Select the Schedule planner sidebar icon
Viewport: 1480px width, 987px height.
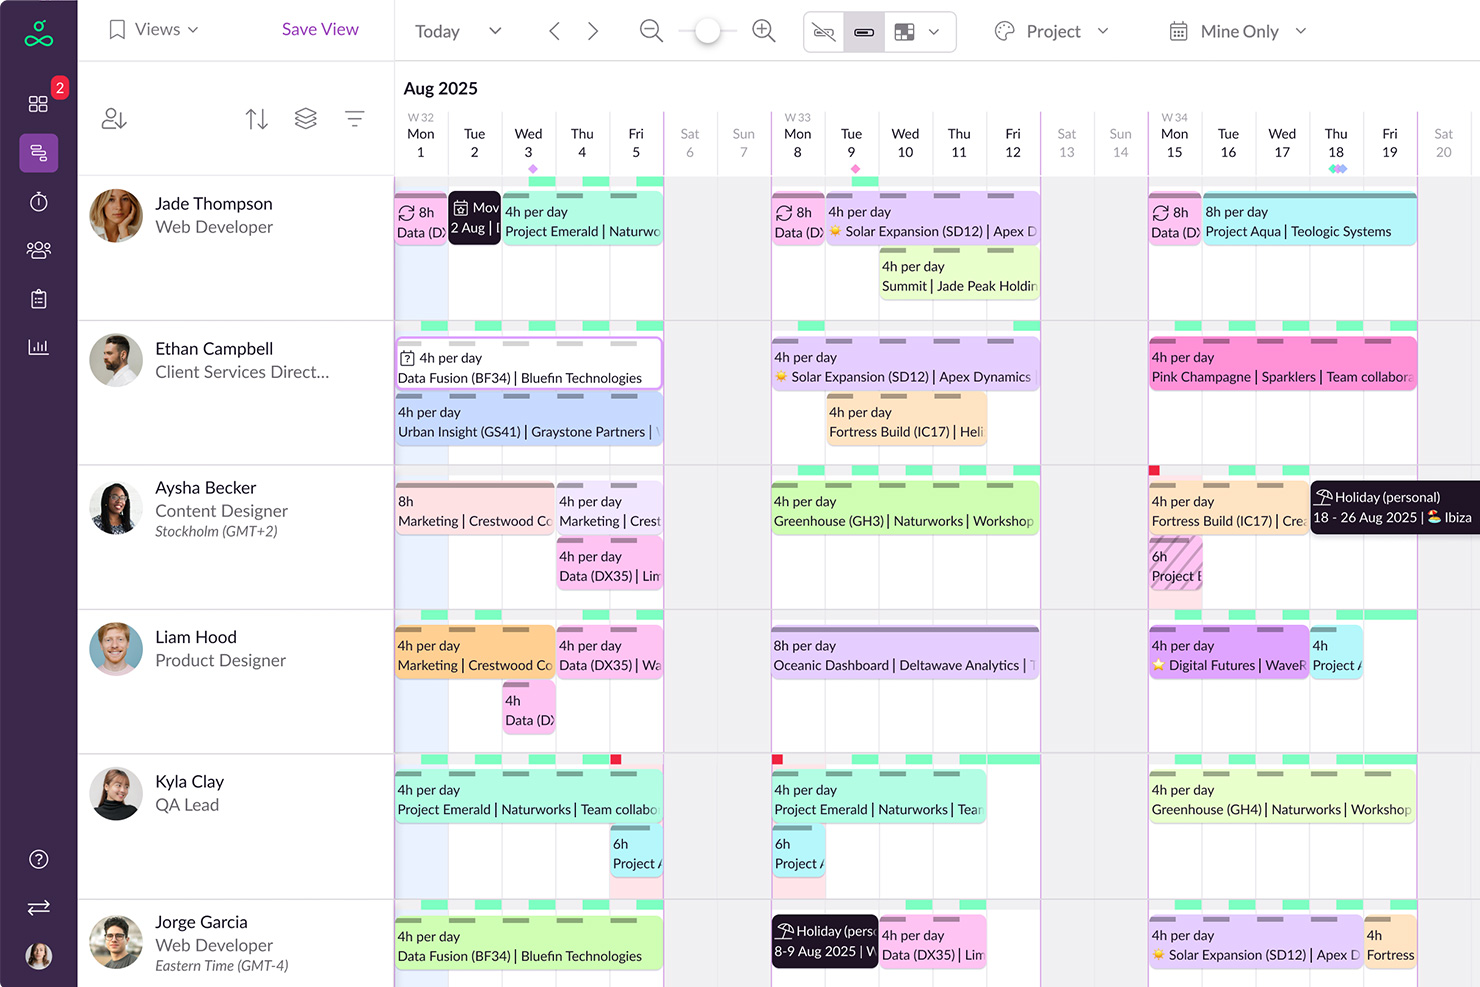coord(38,153)
